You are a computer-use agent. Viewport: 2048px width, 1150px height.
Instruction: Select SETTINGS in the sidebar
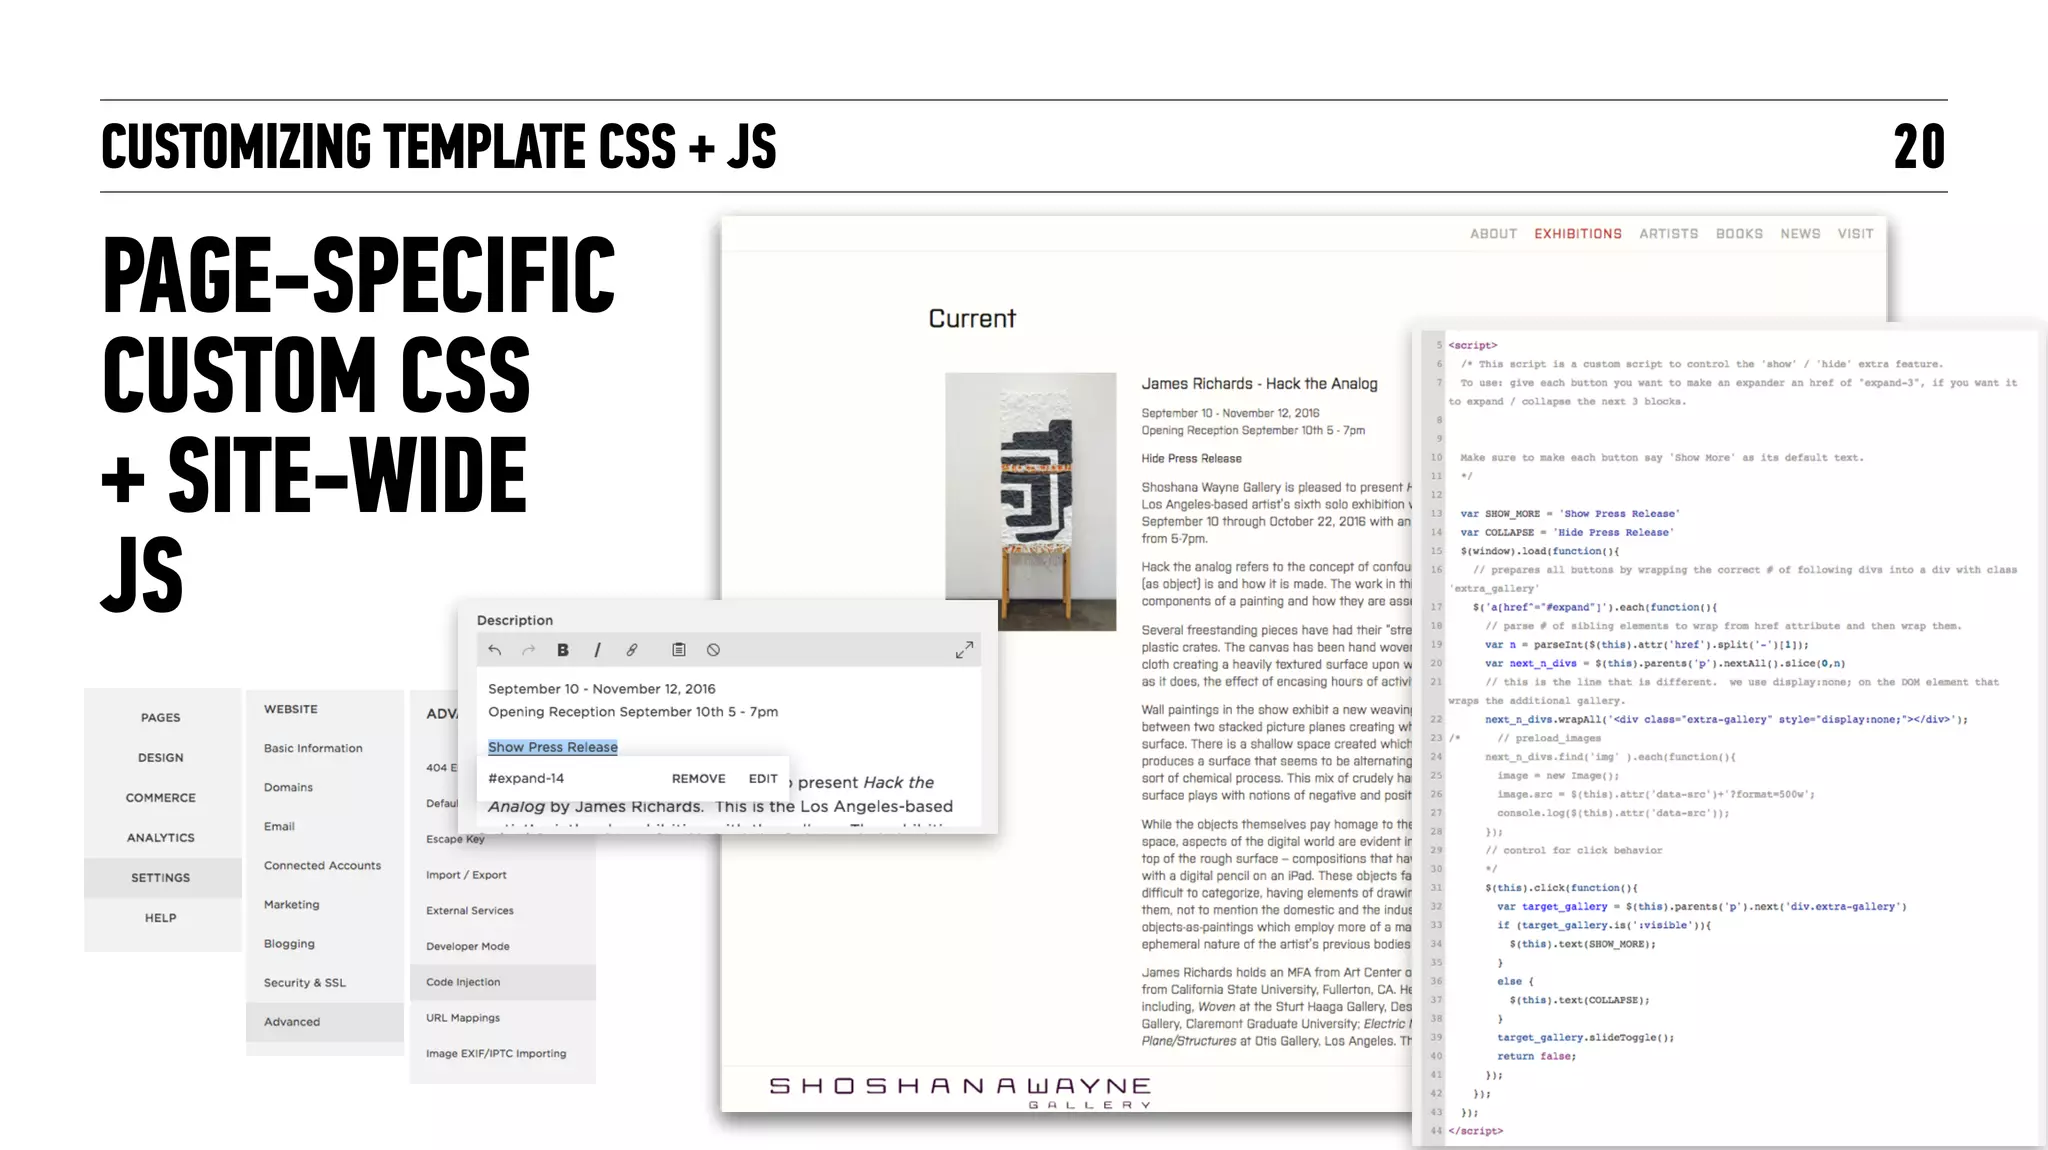tap(161, 877)
